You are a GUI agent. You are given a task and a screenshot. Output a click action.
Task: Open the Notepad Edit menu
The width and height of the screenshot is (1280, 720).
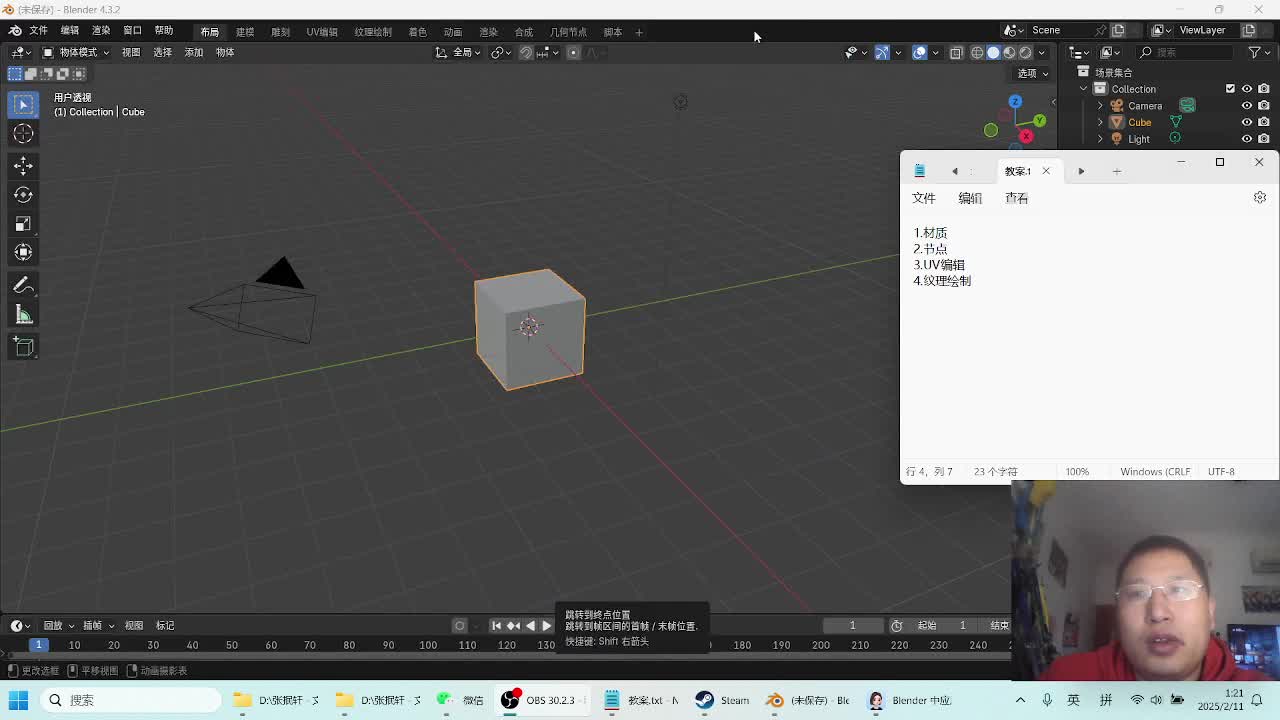[970, 198]
